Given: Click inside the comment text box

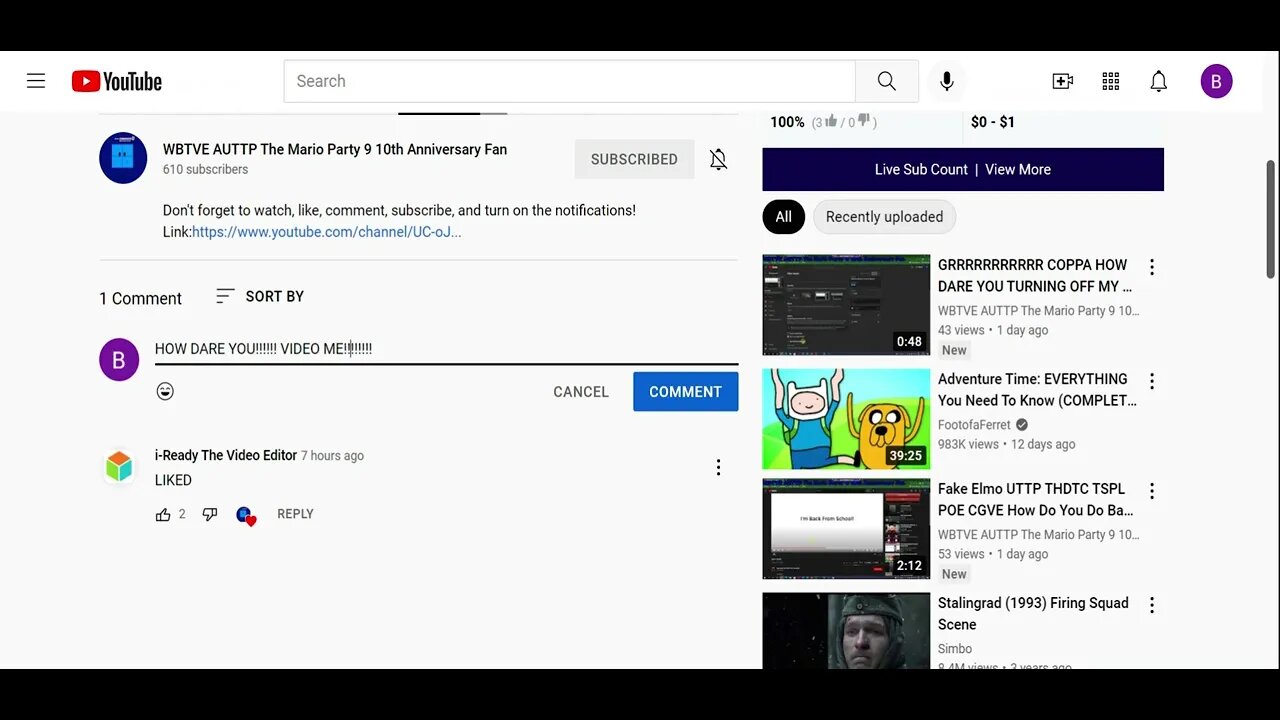Looking at the screenshot, I should (x=447, y=349).
